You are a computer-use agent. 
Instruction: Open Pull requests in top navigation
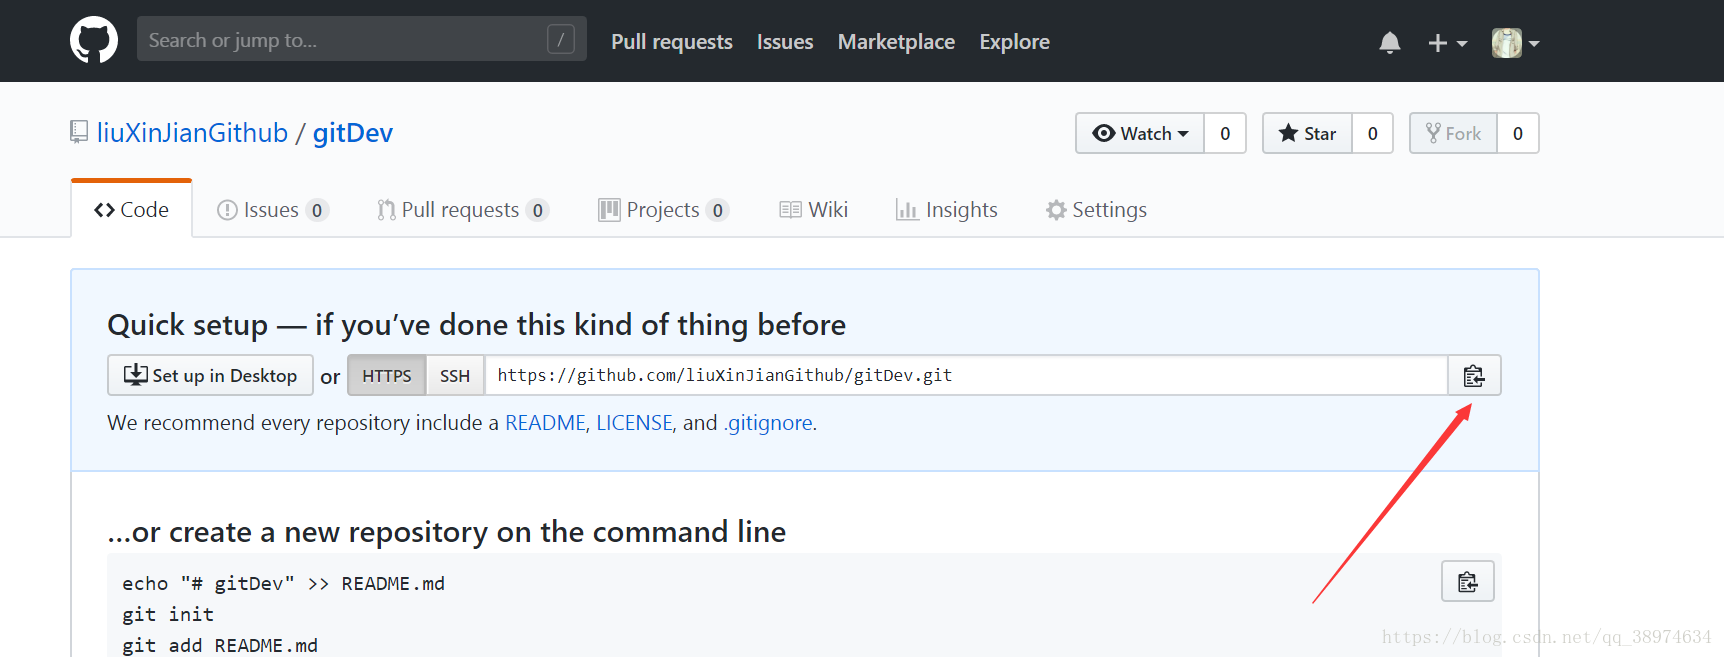(671, 42)
